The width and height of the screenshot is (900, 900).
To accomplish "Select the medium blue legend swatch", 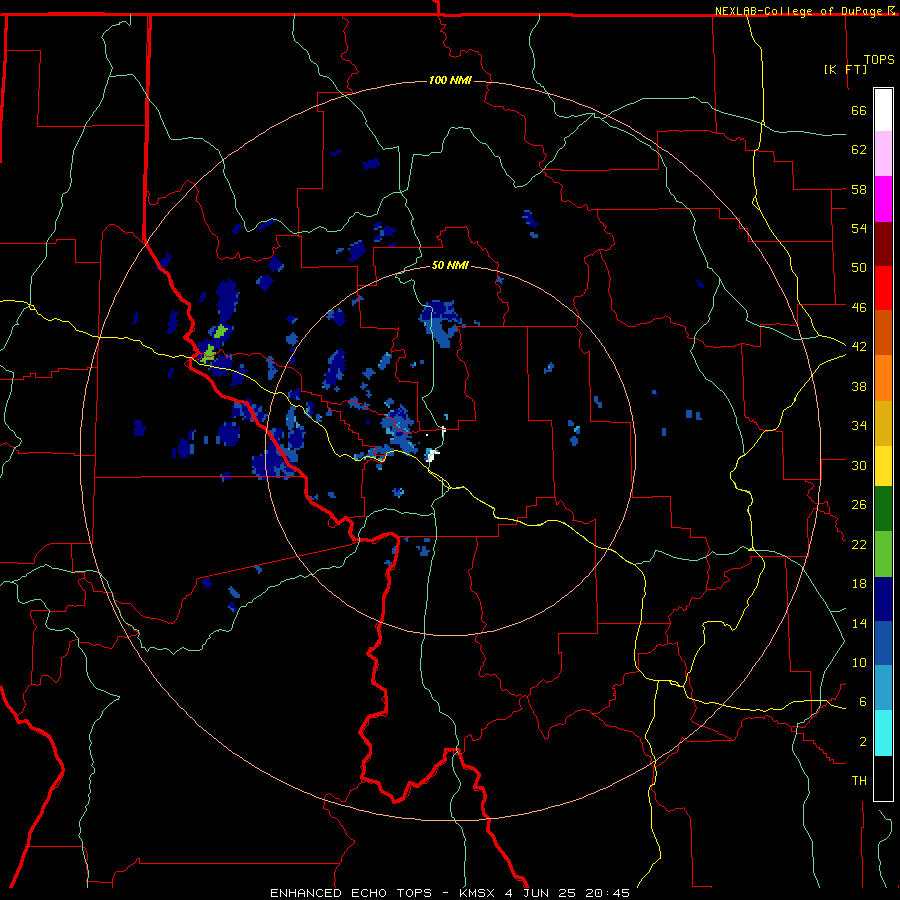I will [883, 643].
